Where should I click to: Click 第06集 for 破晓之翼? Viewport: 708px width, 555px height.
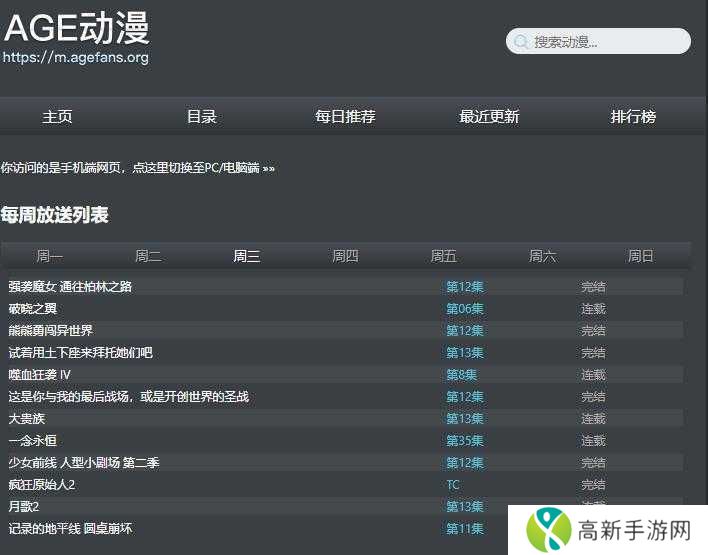(465, 309)
